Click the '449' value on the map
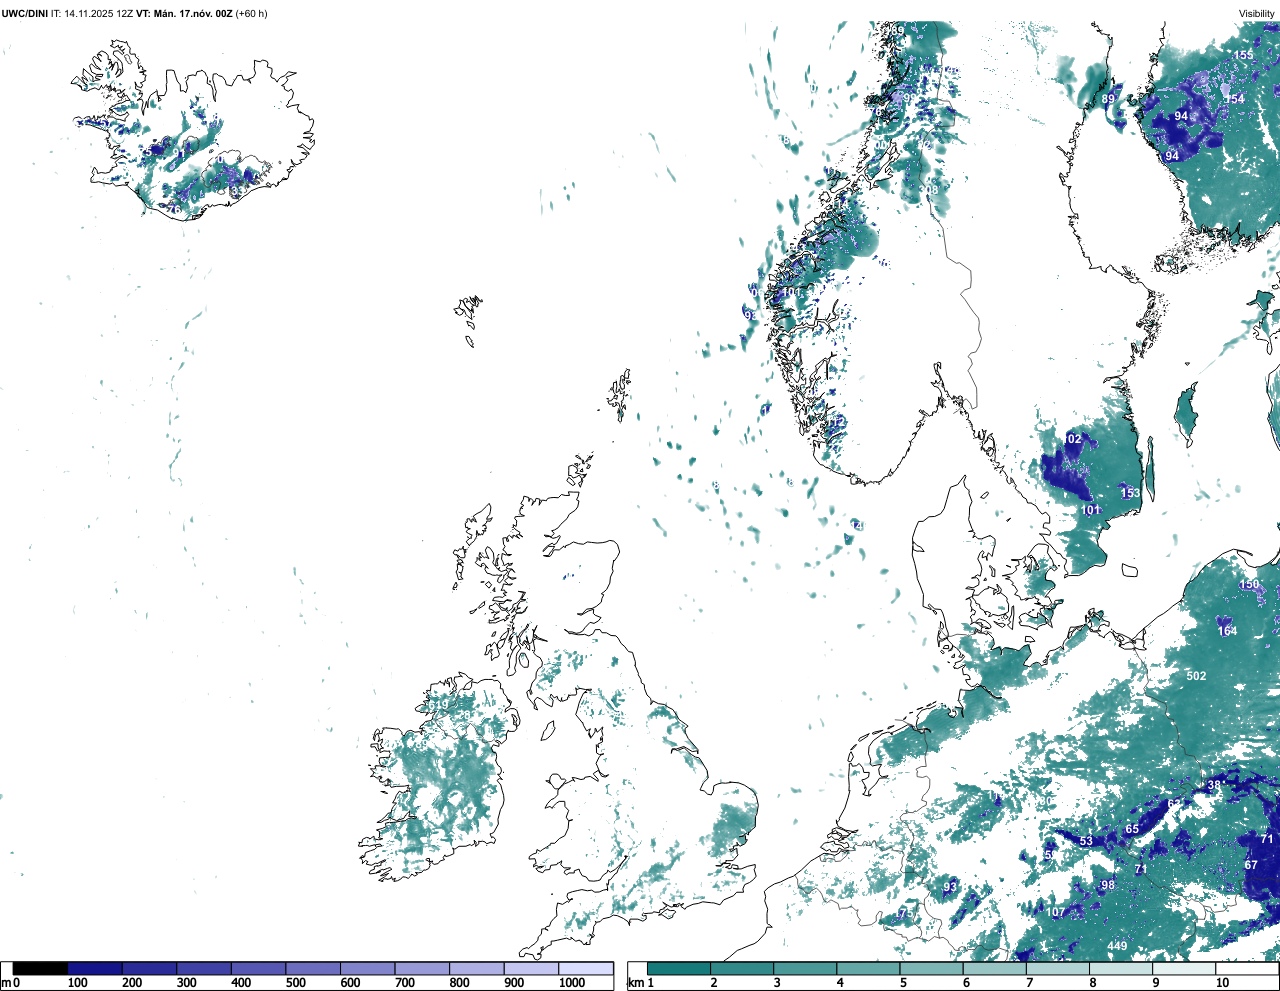This screenshot has width=1280, height=991. click(x=1117, y=946)
